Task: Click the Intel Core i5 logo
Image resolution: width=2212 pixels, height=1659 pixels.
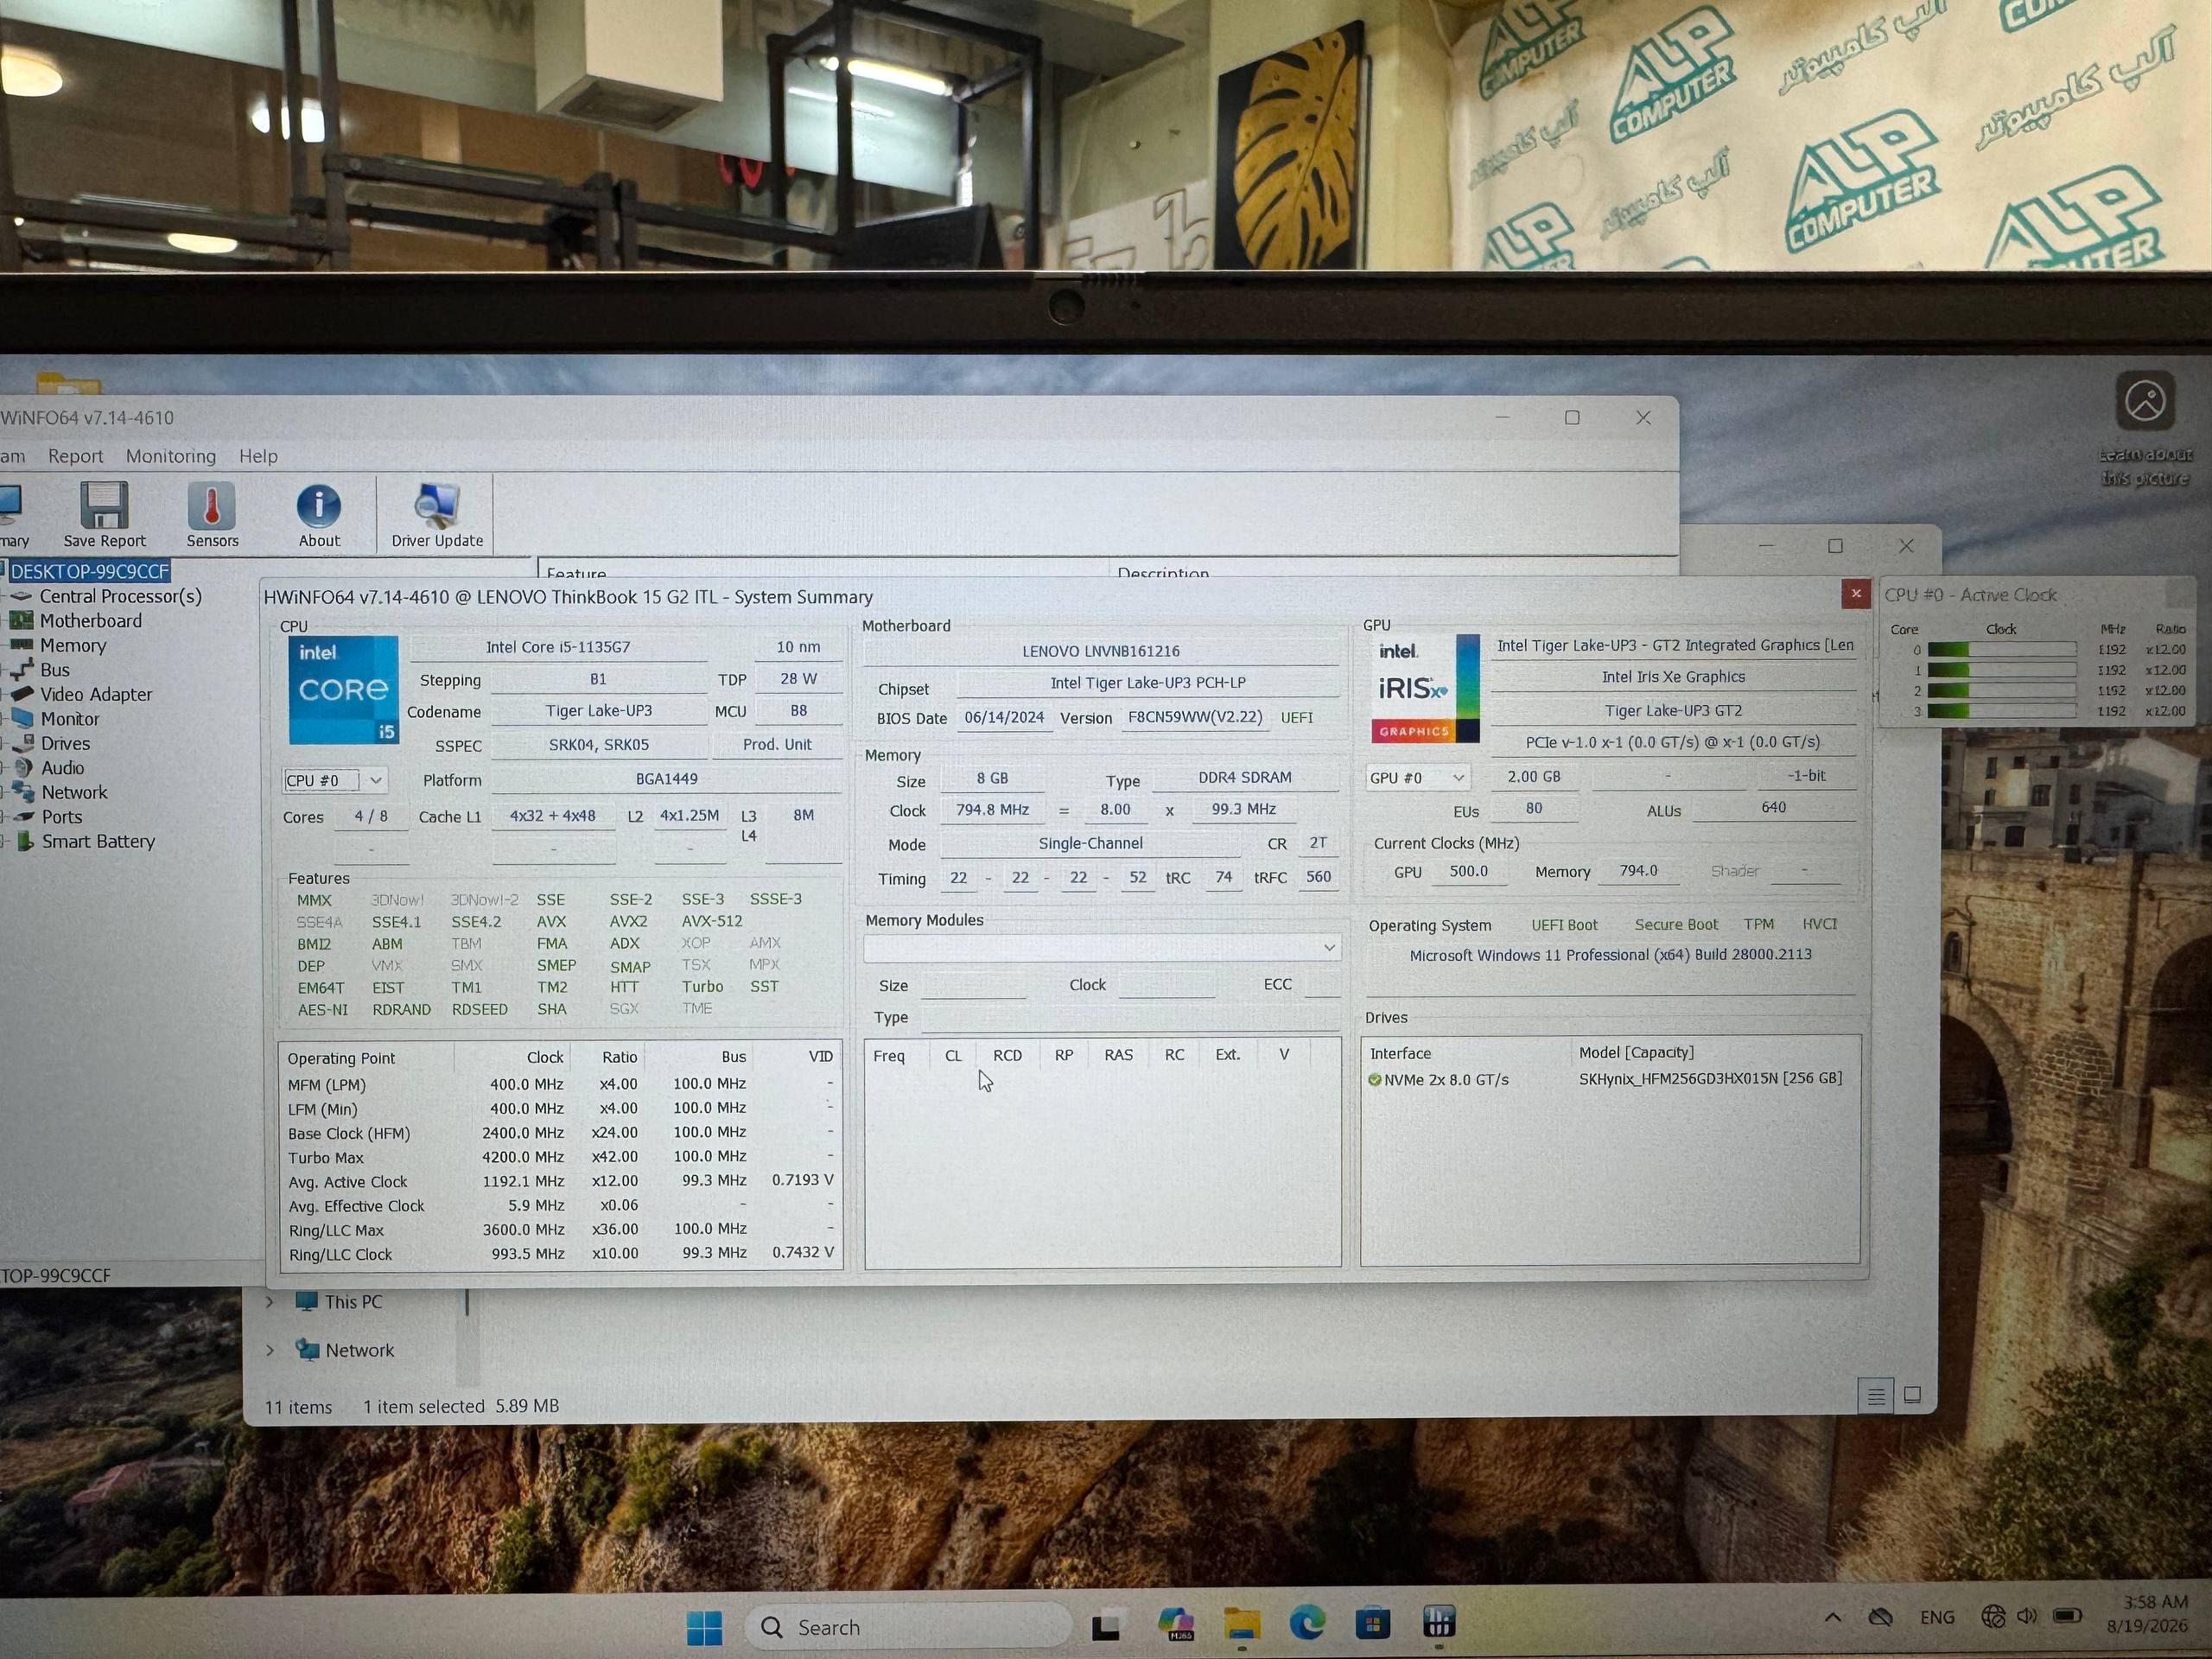Action: point(343,690)
